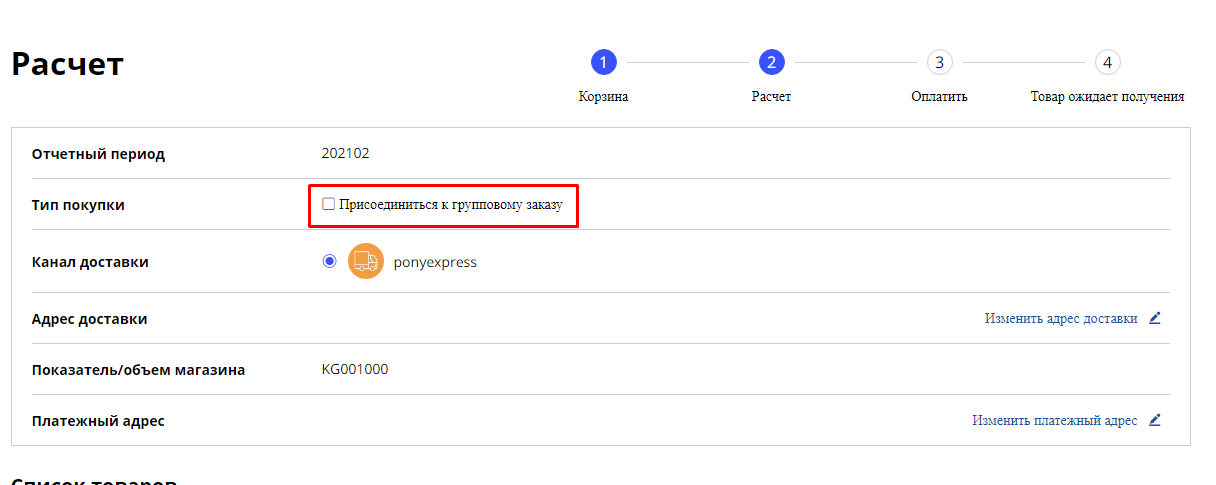The height and width of the screenshot is (485, 1216).
Task: Click the ponyexpress carrier name text
Action: 435,262
